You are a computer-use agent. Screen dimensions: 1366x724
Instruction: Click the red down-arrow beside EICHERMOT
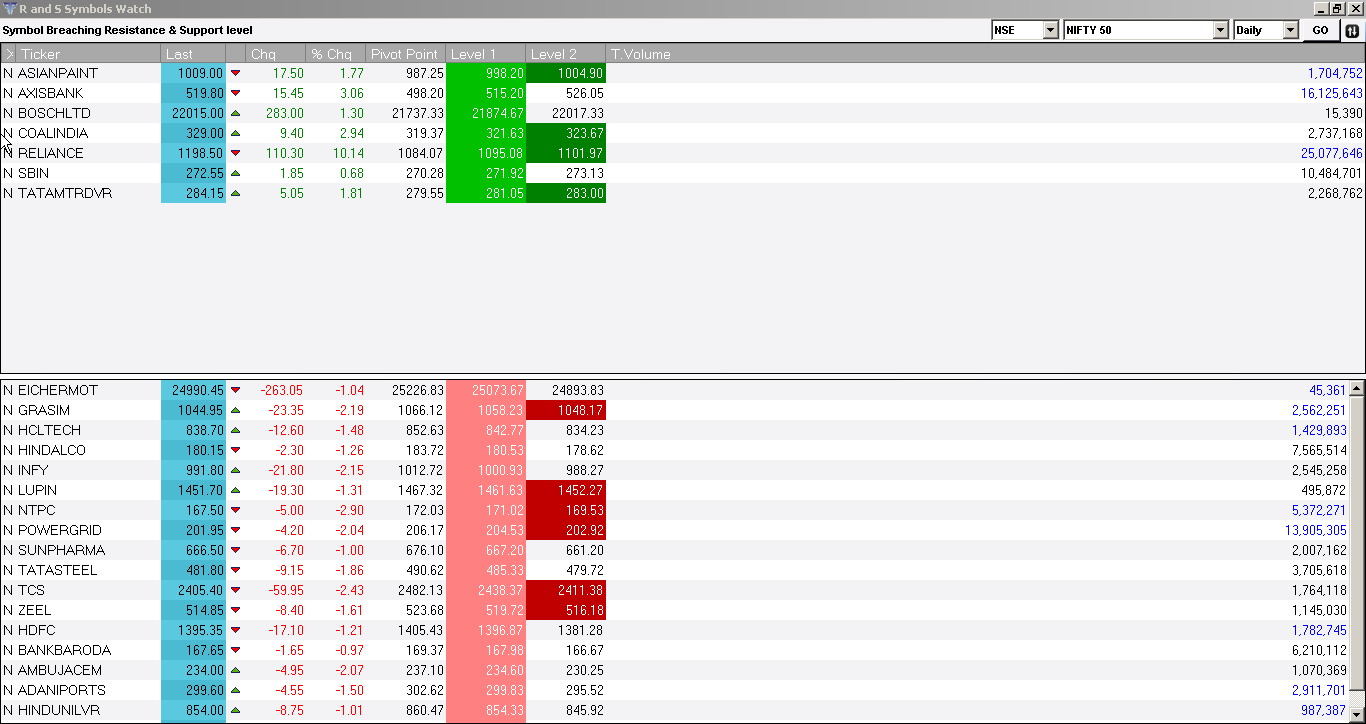point(235,390)
